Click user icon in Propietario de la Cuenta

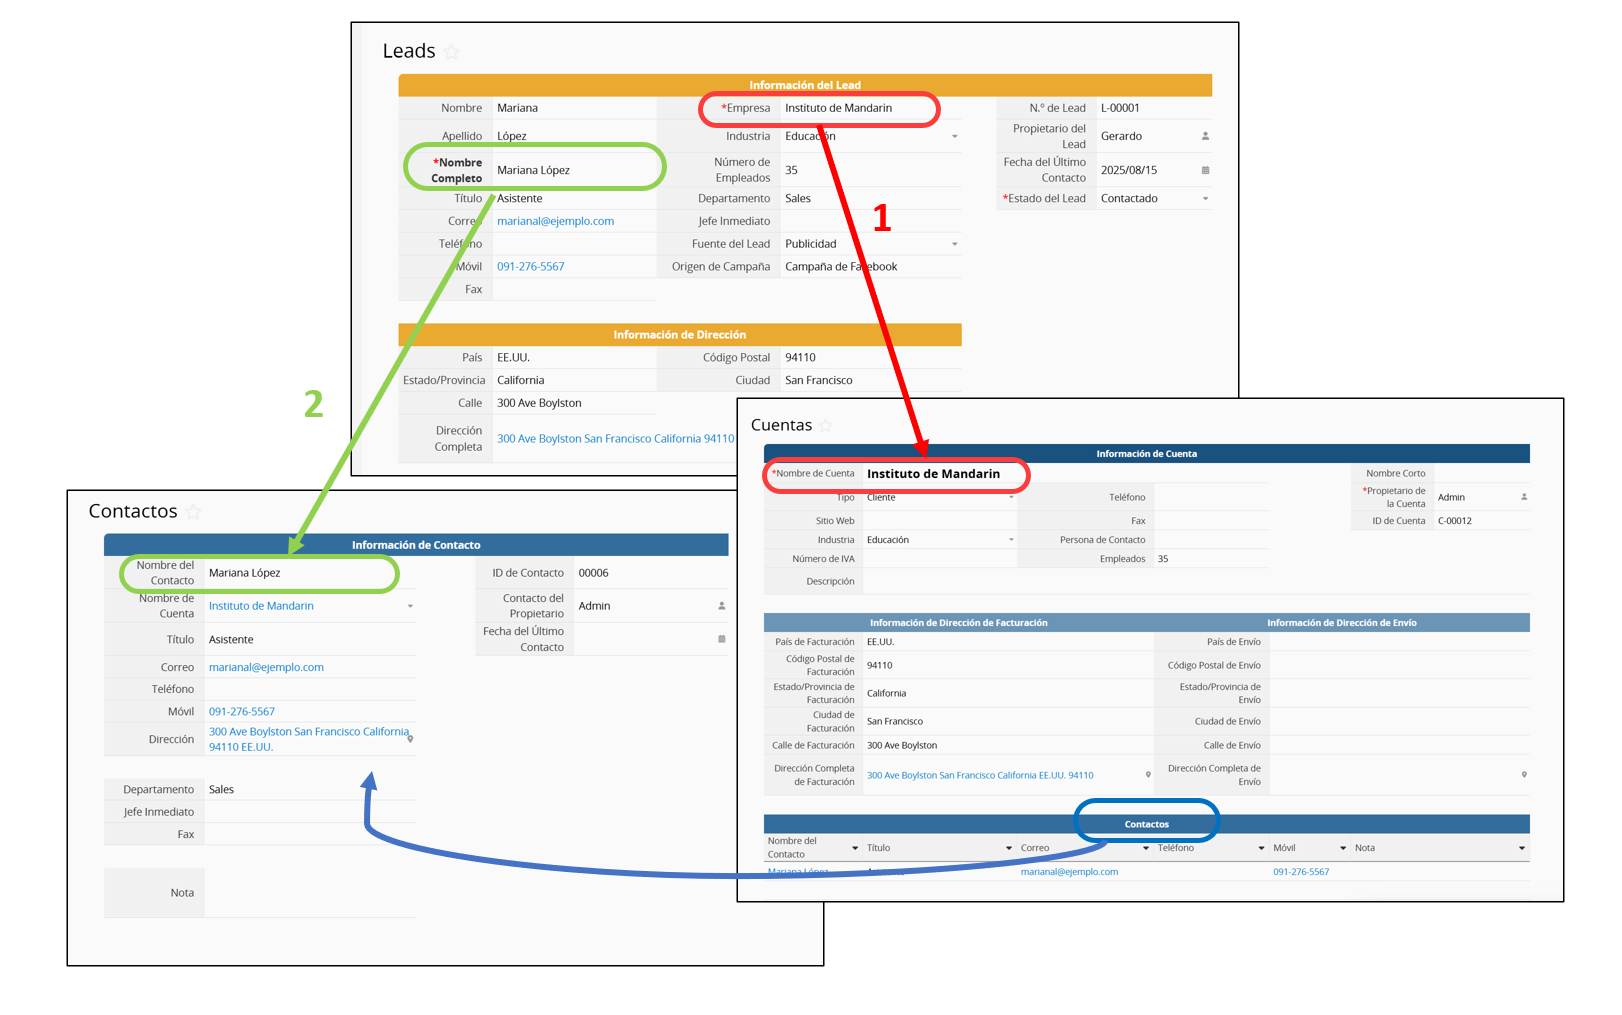(1524, 497)
